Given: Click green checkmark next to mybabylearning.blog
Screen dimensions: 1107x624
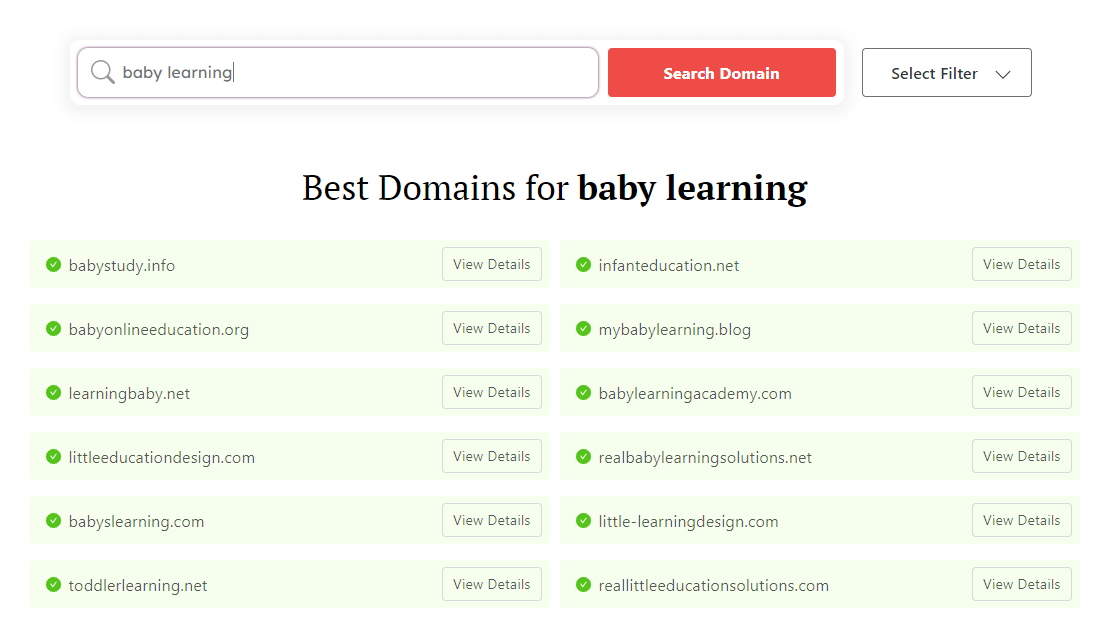Looking at the screenshot, I should click(584, 329).
